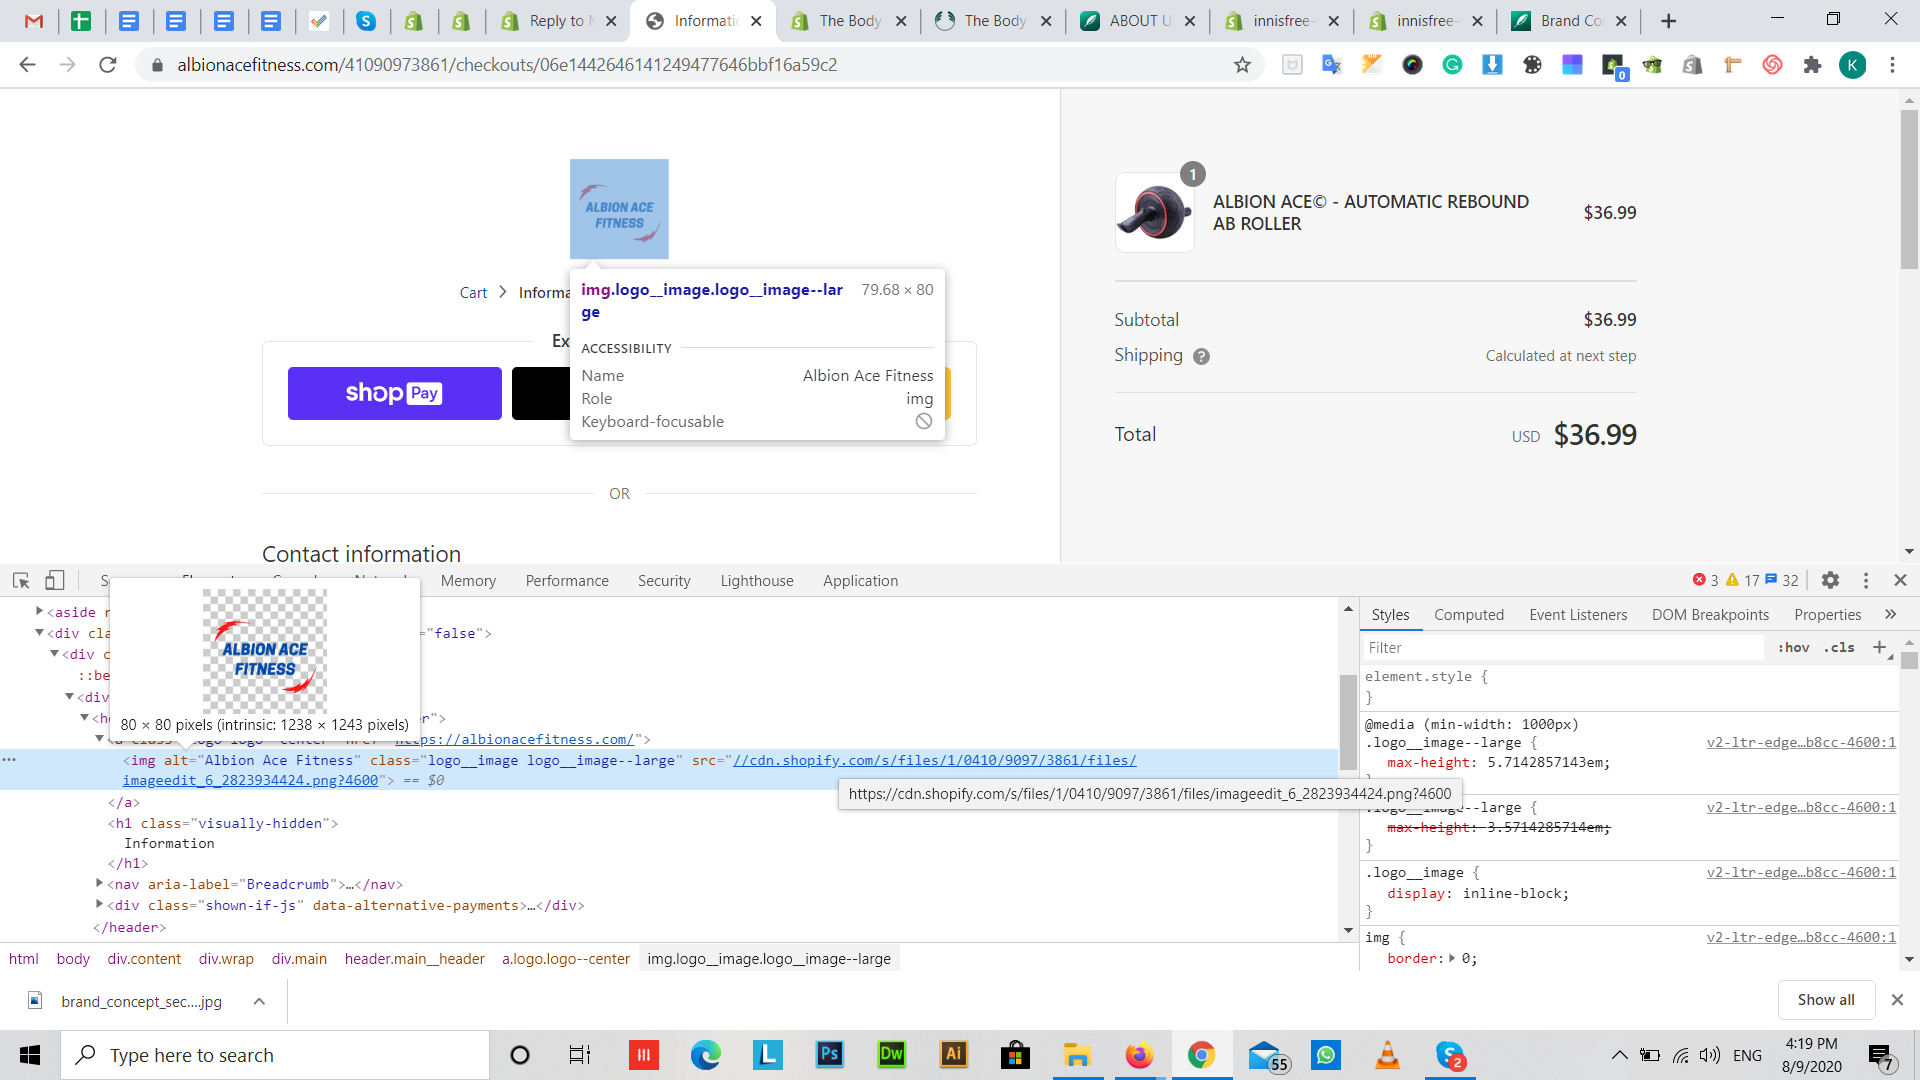Reload the checkout page
The height and width of the screenshot is (1080, 1920).
pos(108,65)
